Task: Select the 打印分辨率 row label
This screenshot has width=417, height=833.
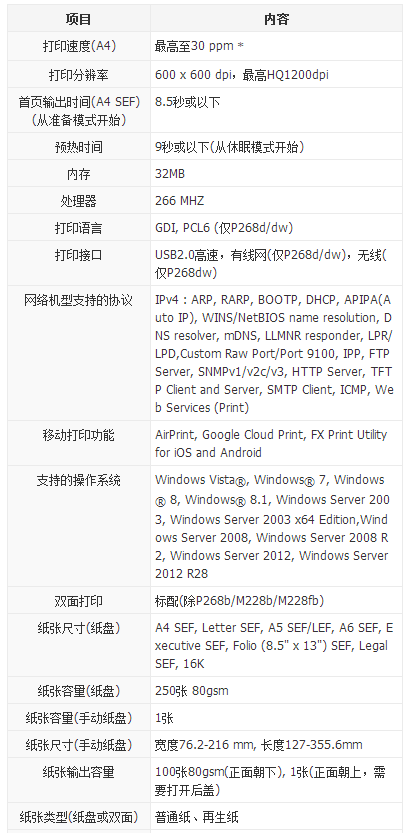Action: [79, 74]
